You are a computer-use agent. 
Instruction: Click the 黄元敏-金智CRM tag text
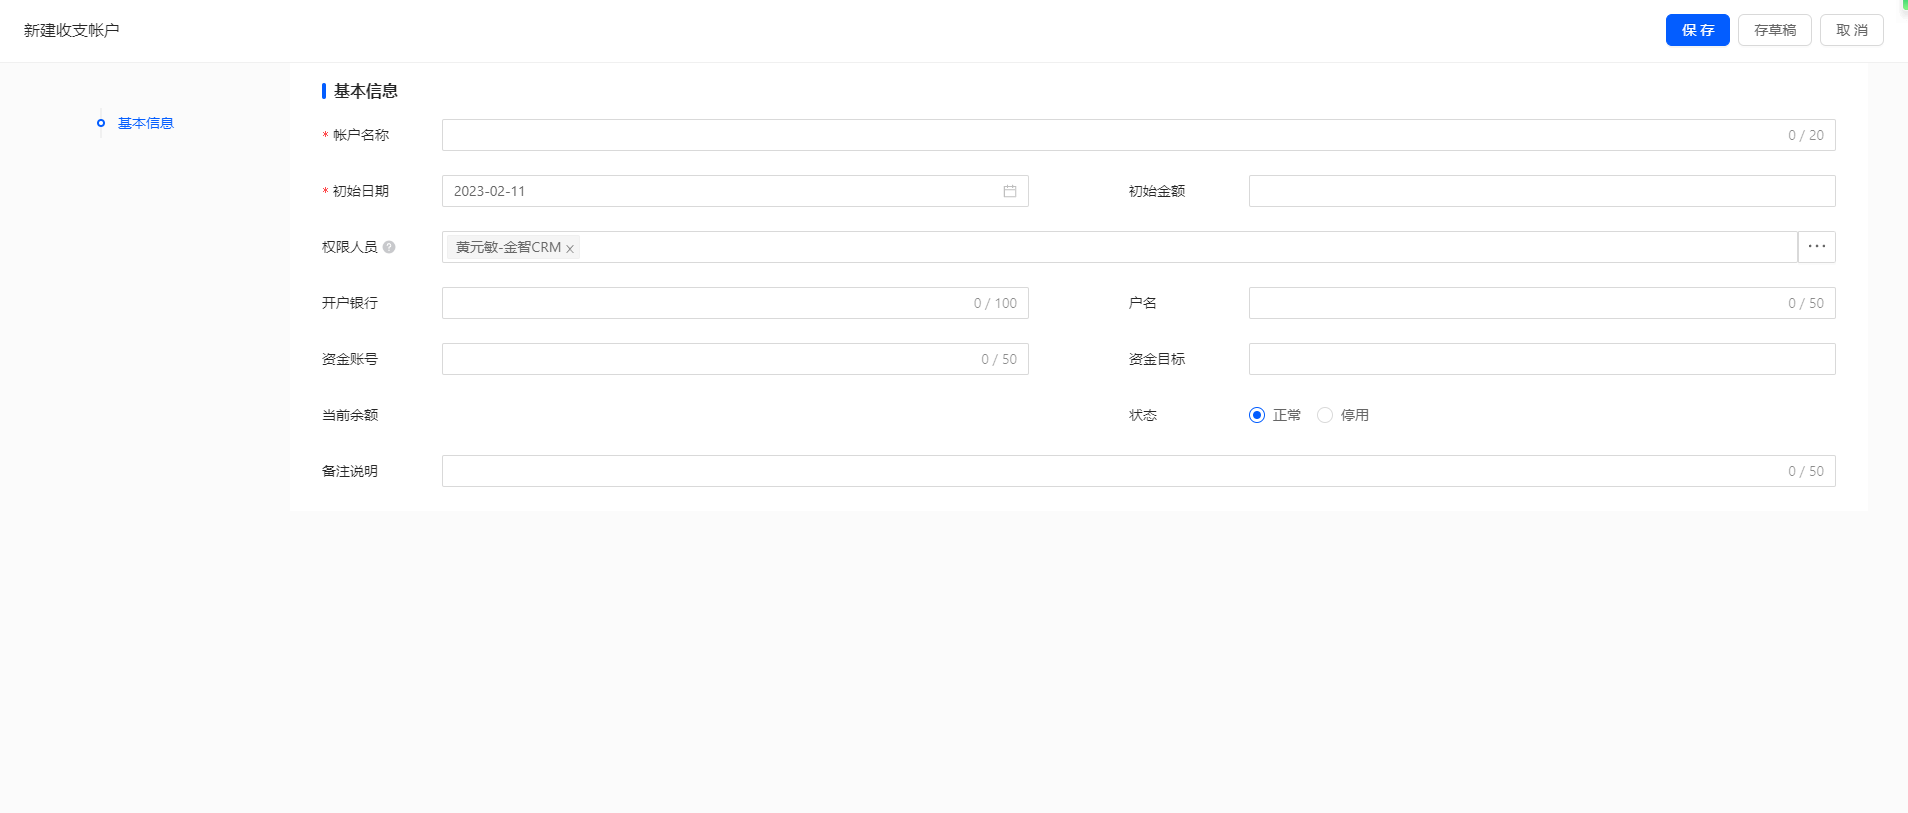pyautogui.click(x=508, y=247)
